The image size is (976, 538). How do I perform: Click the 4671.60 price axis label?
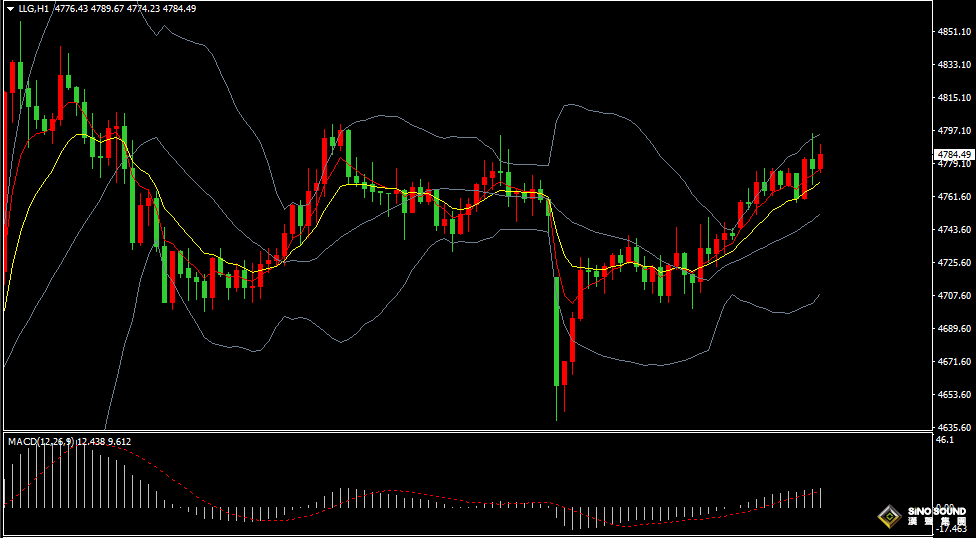coord(954,362)
